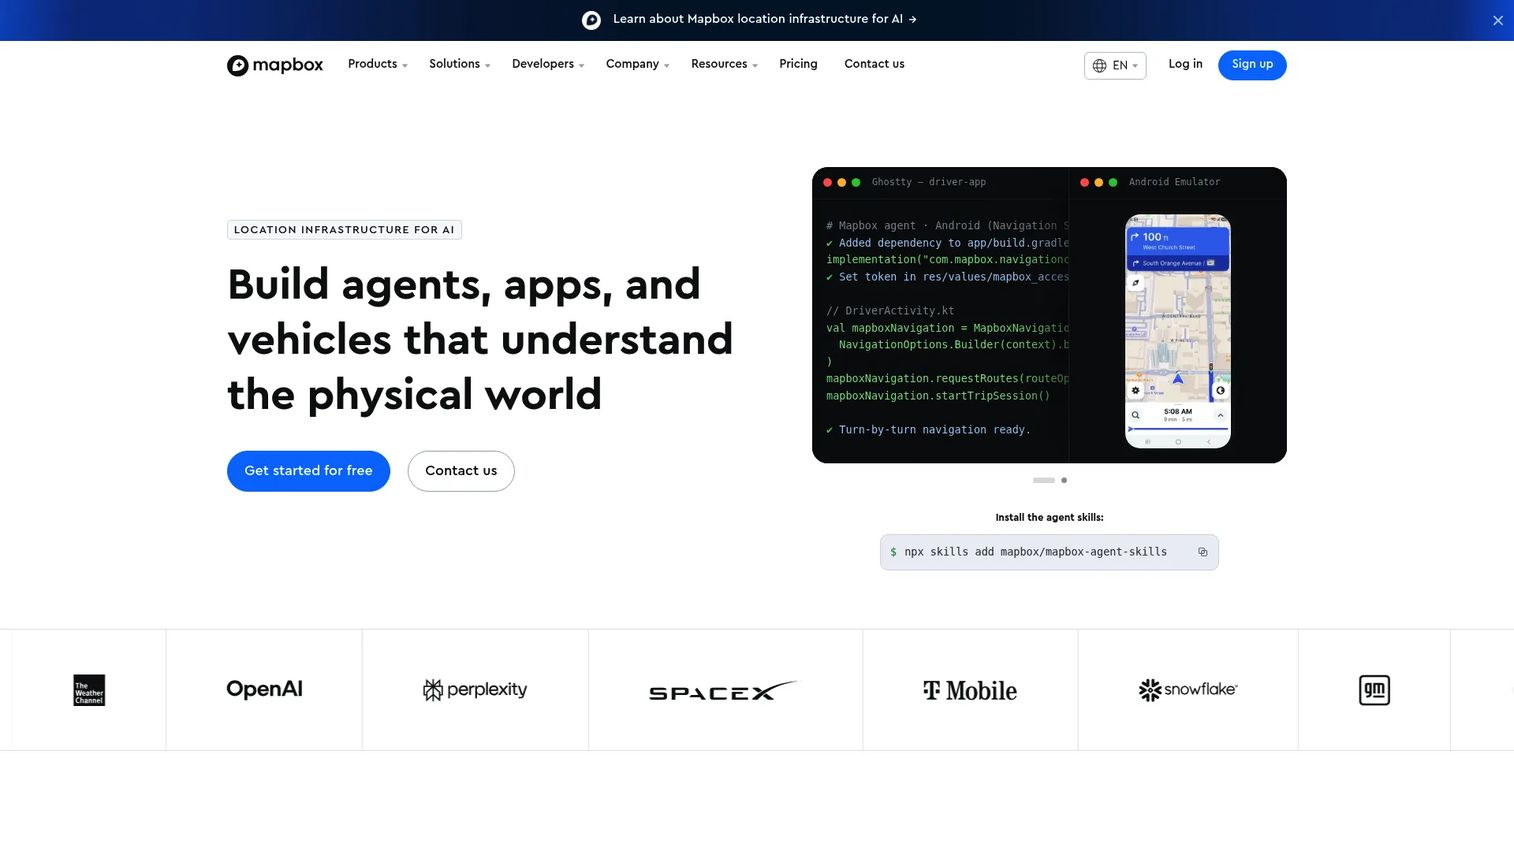Click the Build agents, apps, and vehicles headline
This screenshot has width=1514, height=851.
click(x=480, y=339)
